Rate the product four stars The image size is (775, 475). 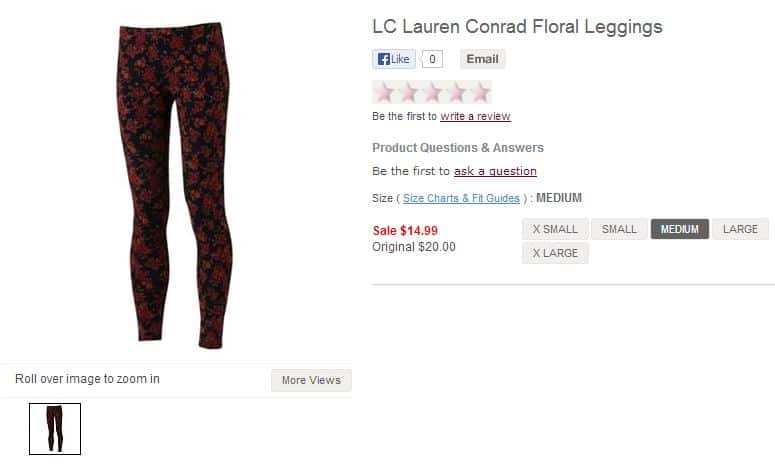(x=457, y=92)
